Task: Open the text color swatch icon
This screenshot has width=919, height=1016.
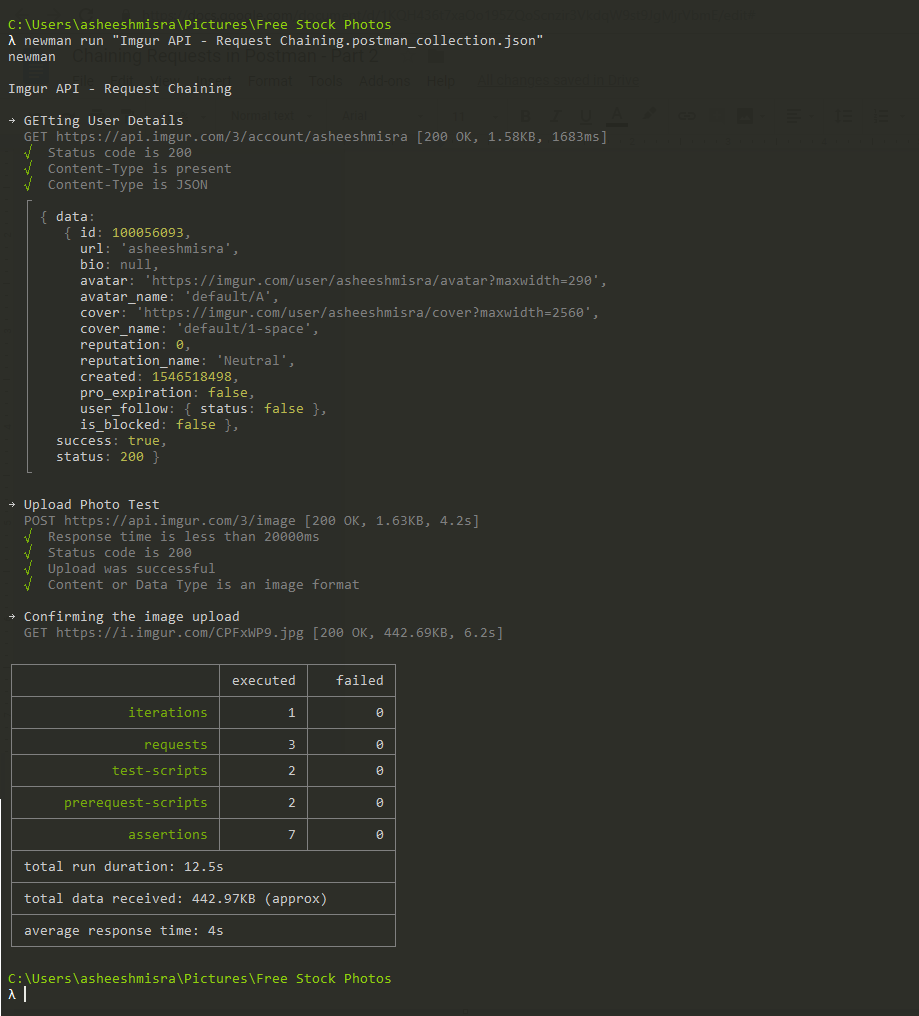Action: [x=616, y=114]
